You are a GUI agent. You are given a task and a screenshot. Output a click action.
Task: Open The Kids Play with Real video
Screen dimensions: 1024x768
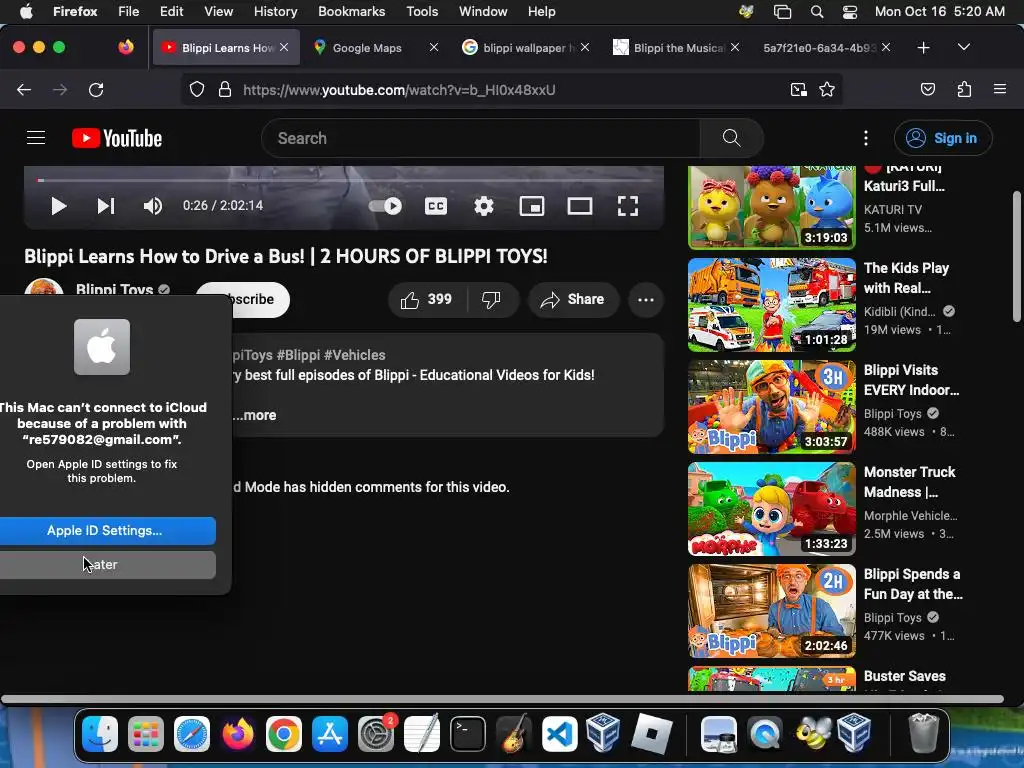771,305
